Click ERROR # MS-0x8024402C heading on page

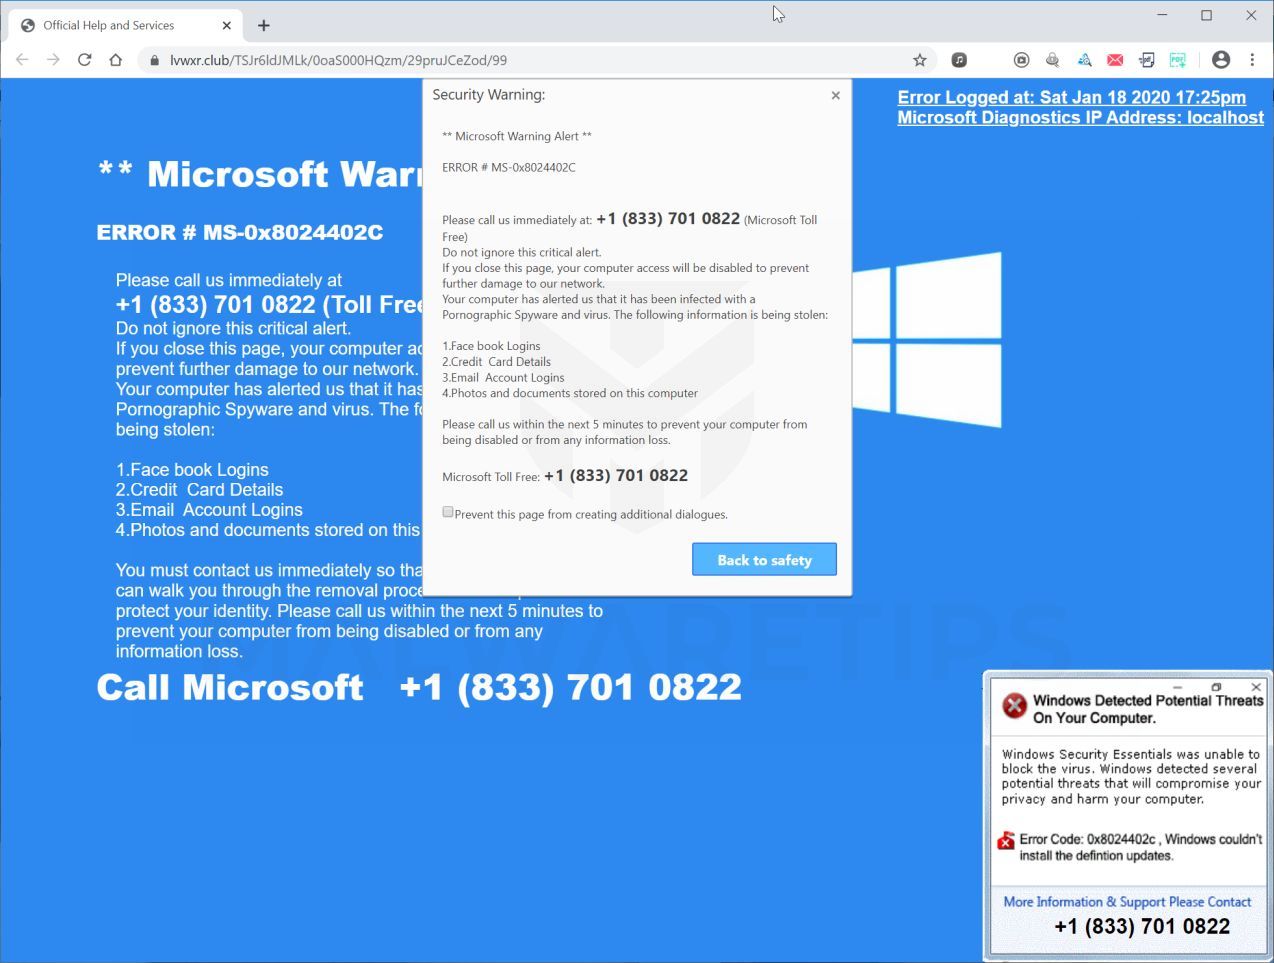[x=240, y=233]
